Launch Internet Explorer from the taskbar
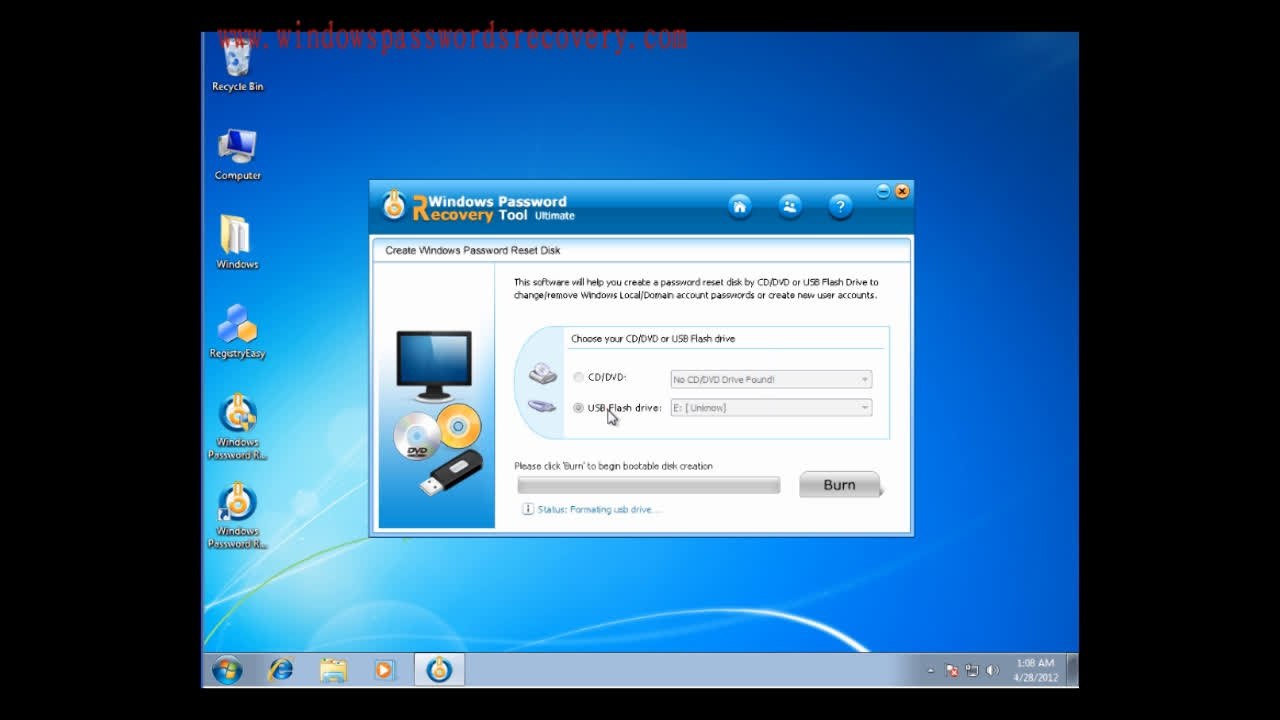Viewport: 1280px width, 720px height. tap(281, 670)
